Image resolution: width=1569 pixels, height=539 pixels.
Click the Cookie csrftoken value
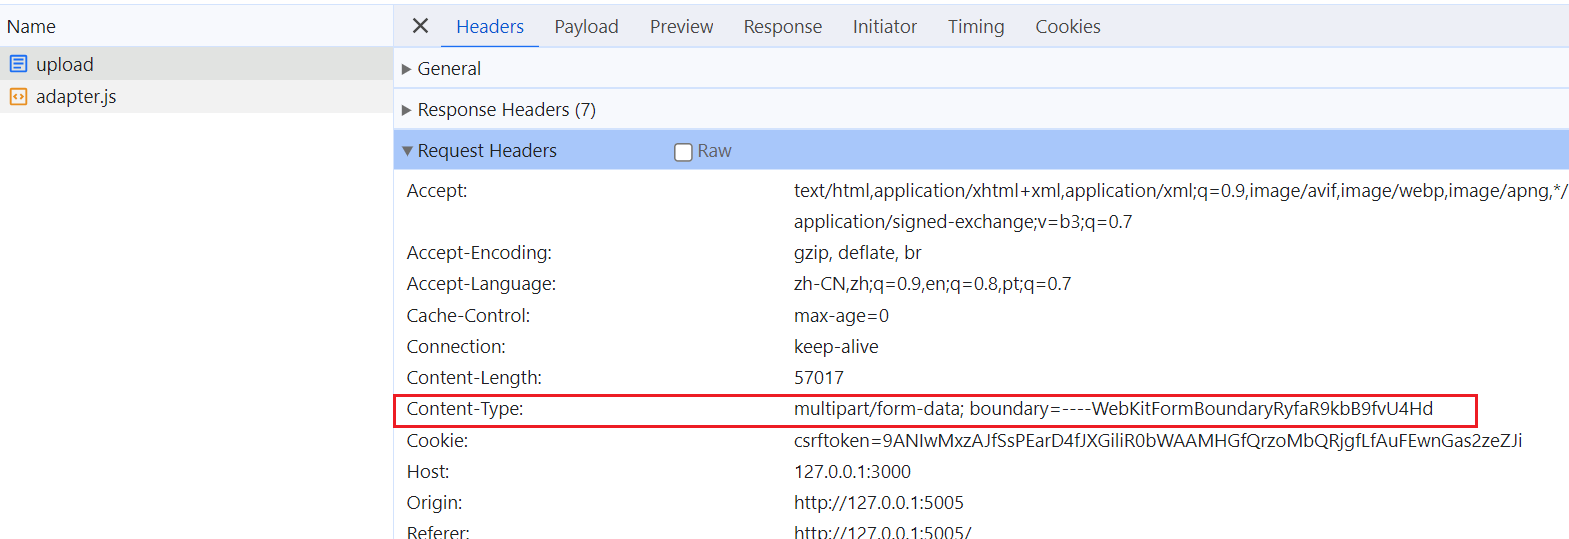pos(1157,441)
